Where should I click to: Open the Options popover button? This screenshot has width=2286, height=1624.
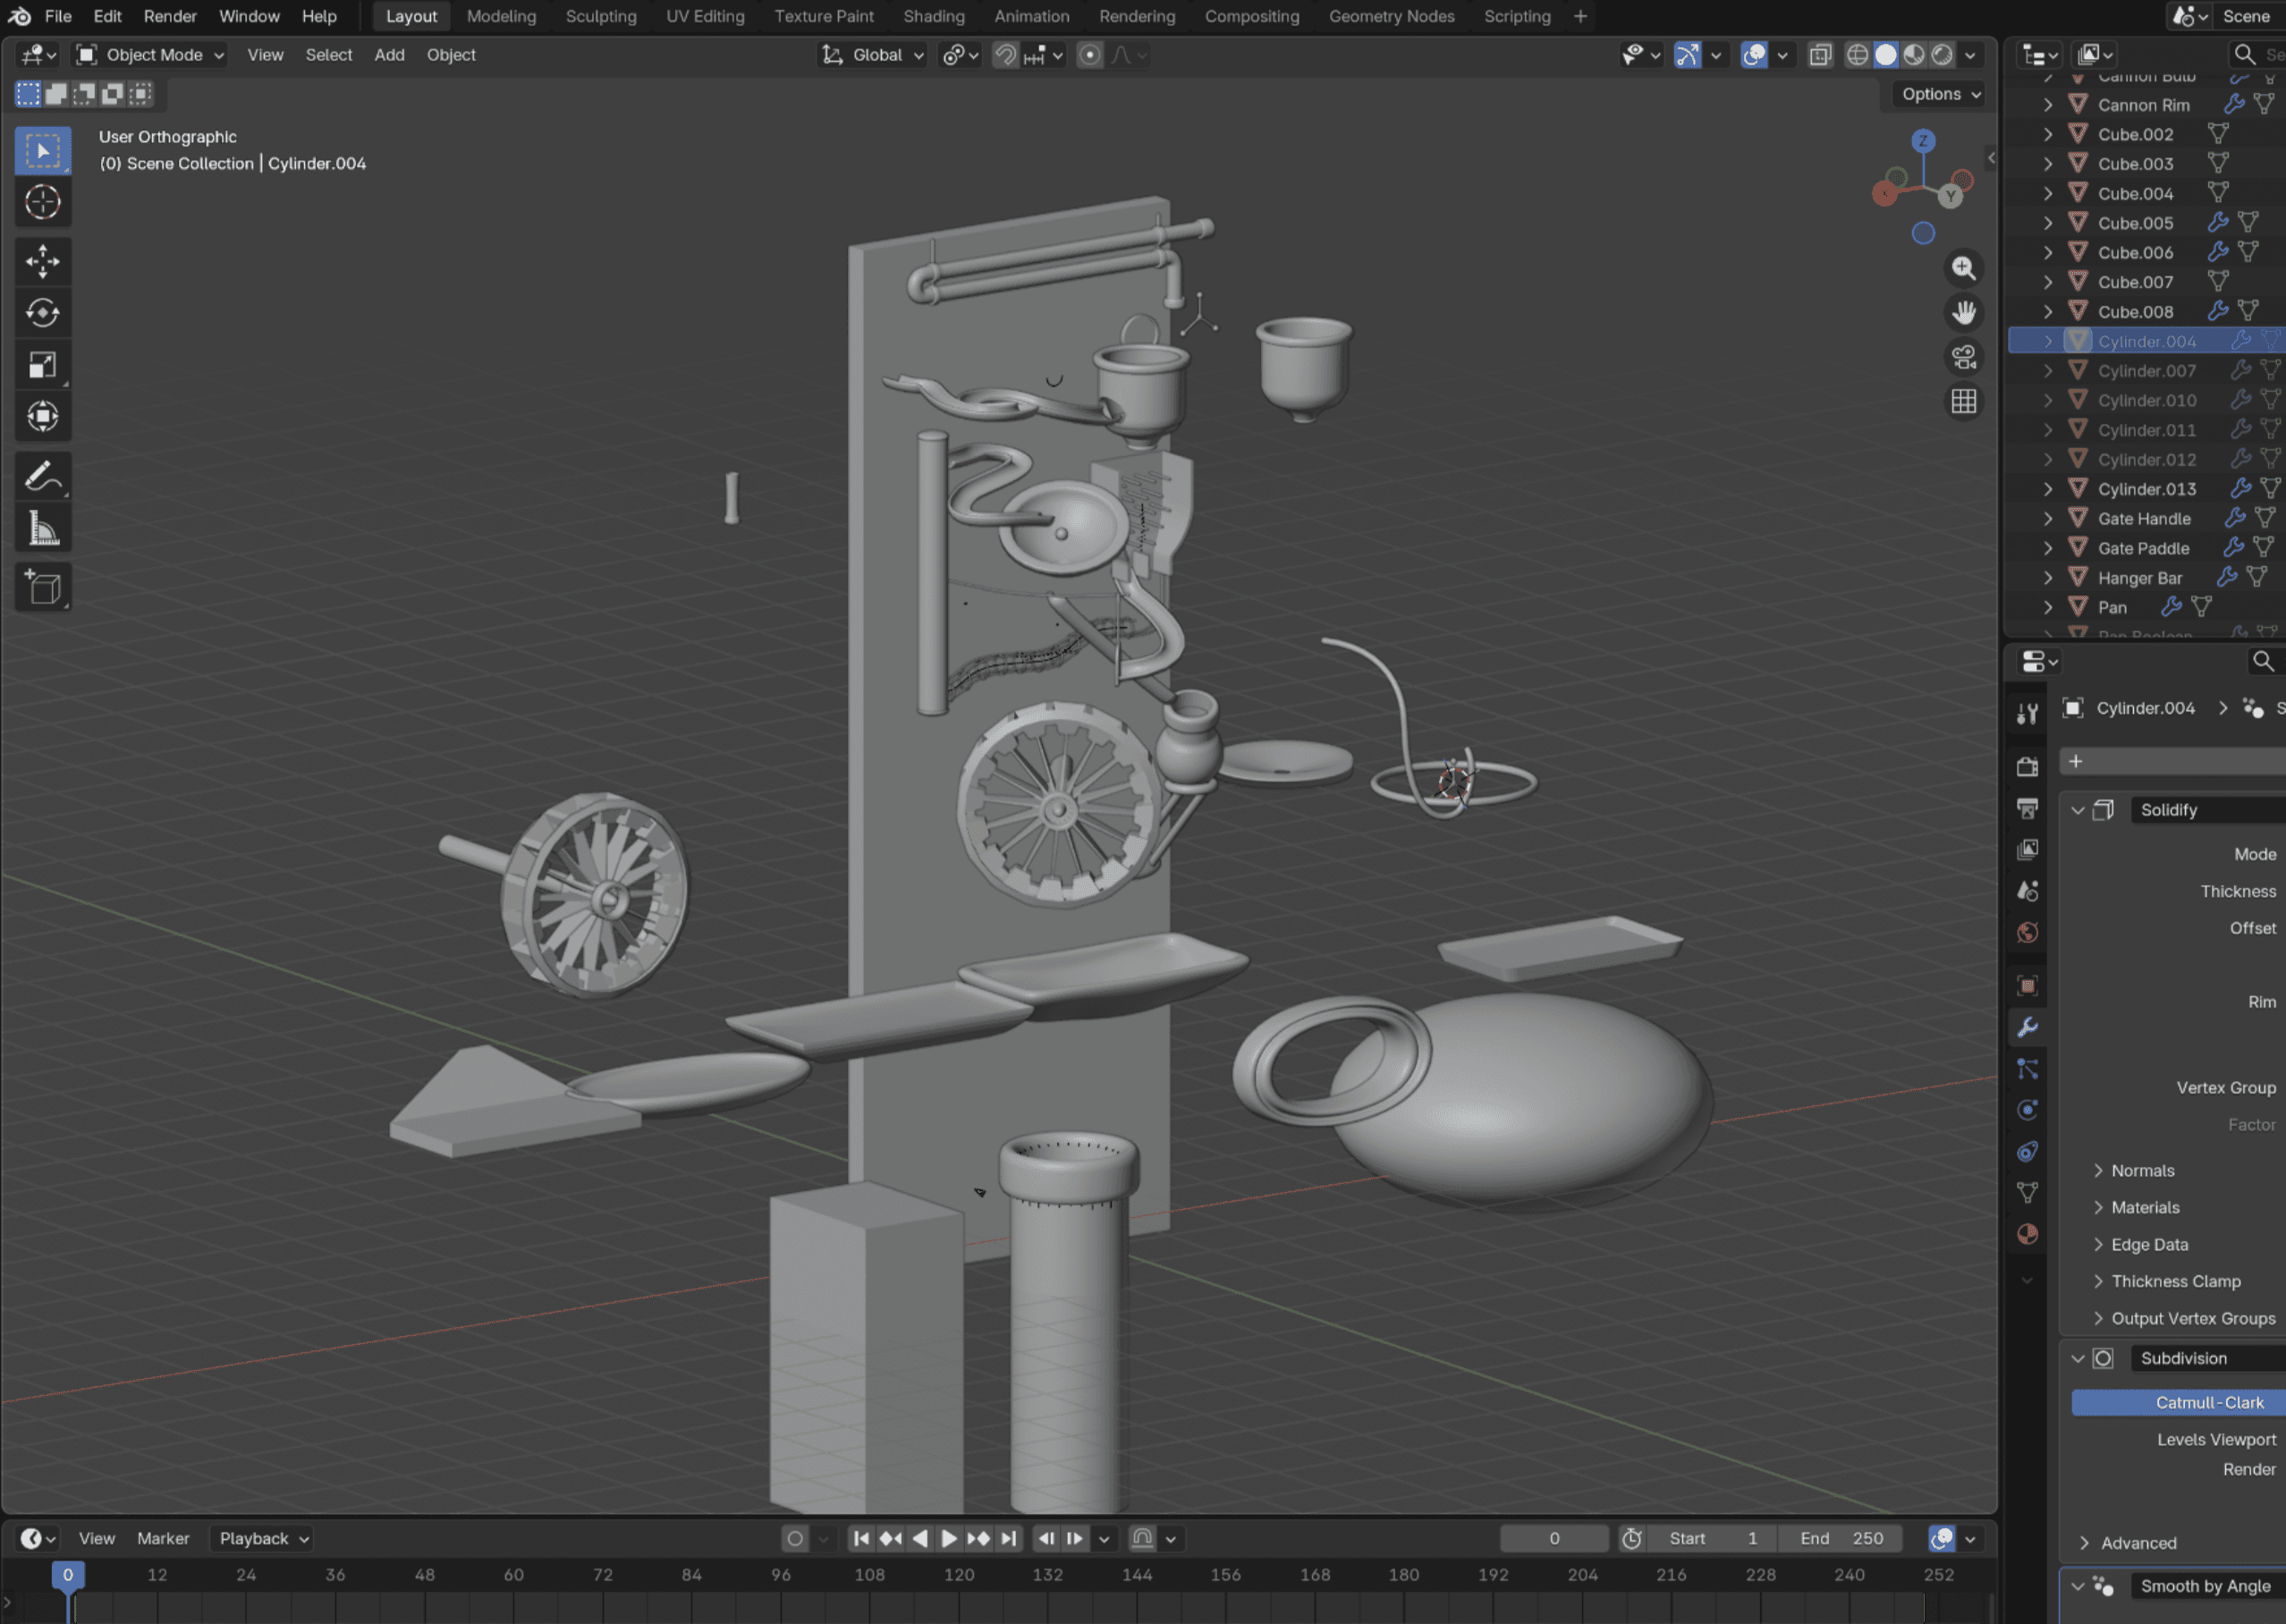tap(1939, 94)
